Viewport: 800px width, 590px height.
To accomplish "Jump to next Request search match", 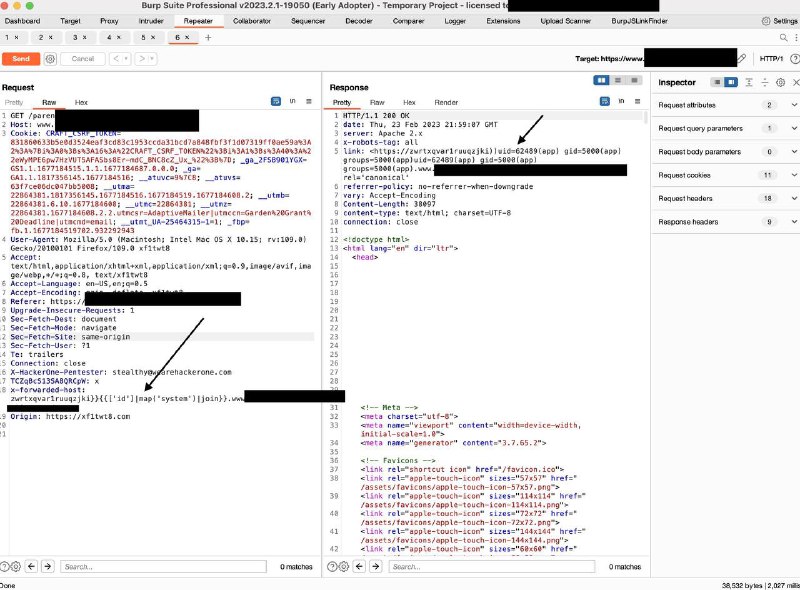I will point(48,567).
